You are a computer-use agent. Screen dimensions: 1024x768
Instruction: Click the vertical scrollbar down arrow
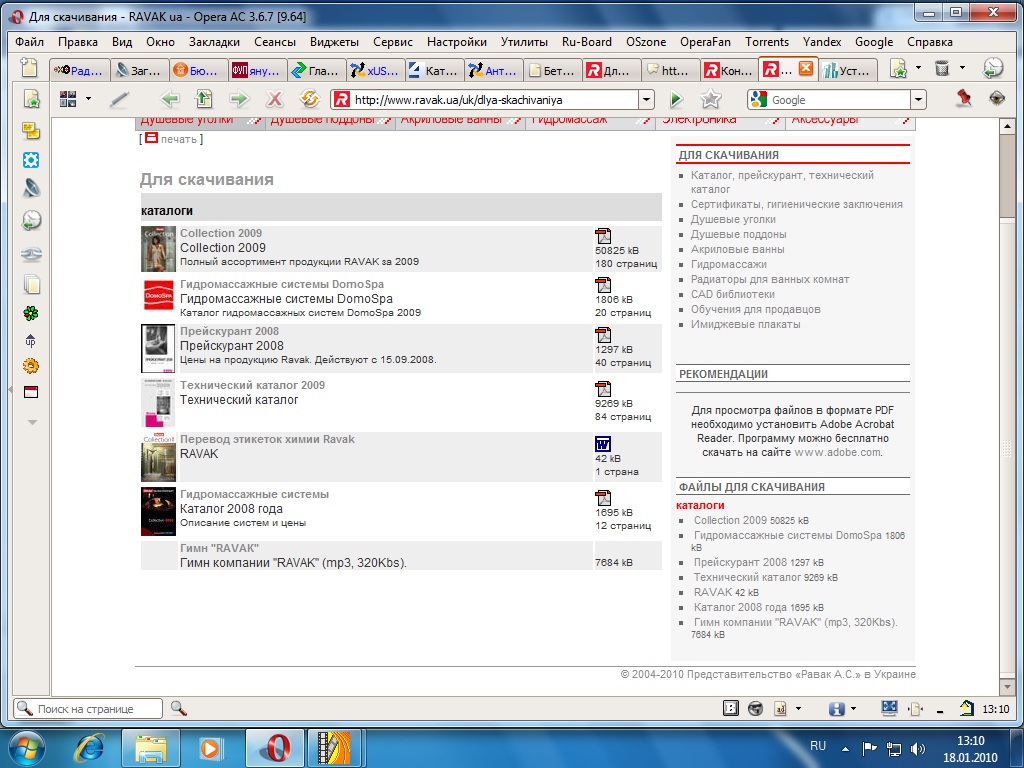coord(1006,688)
